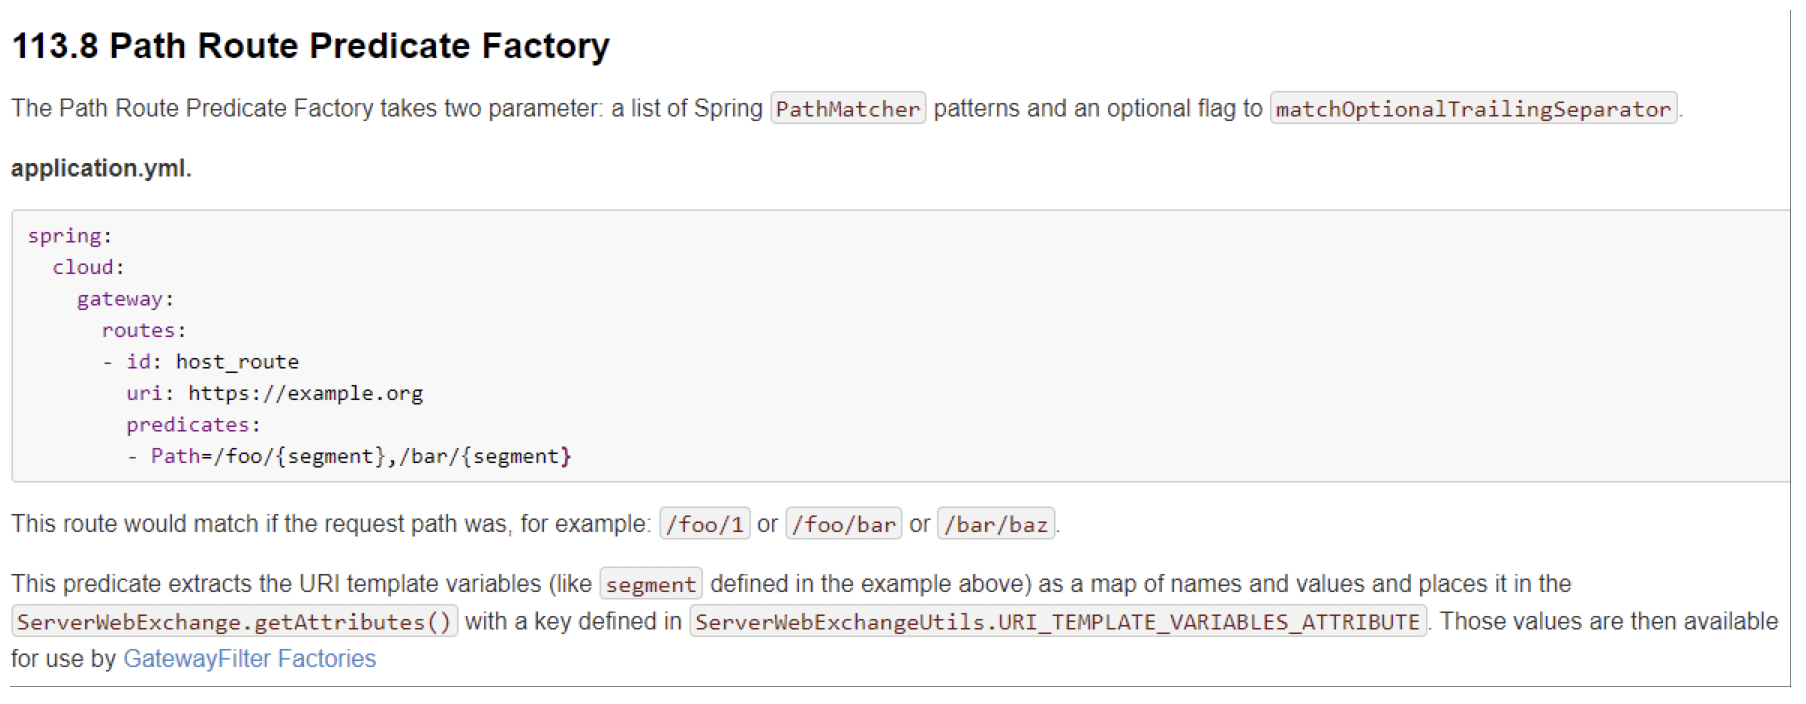Click the ServerWebExchangeUtils.URI_TEMPLATE_VARIABLES_ATTRIBUTE code
Screen dimensions: 1806x704
point(1057,622)
